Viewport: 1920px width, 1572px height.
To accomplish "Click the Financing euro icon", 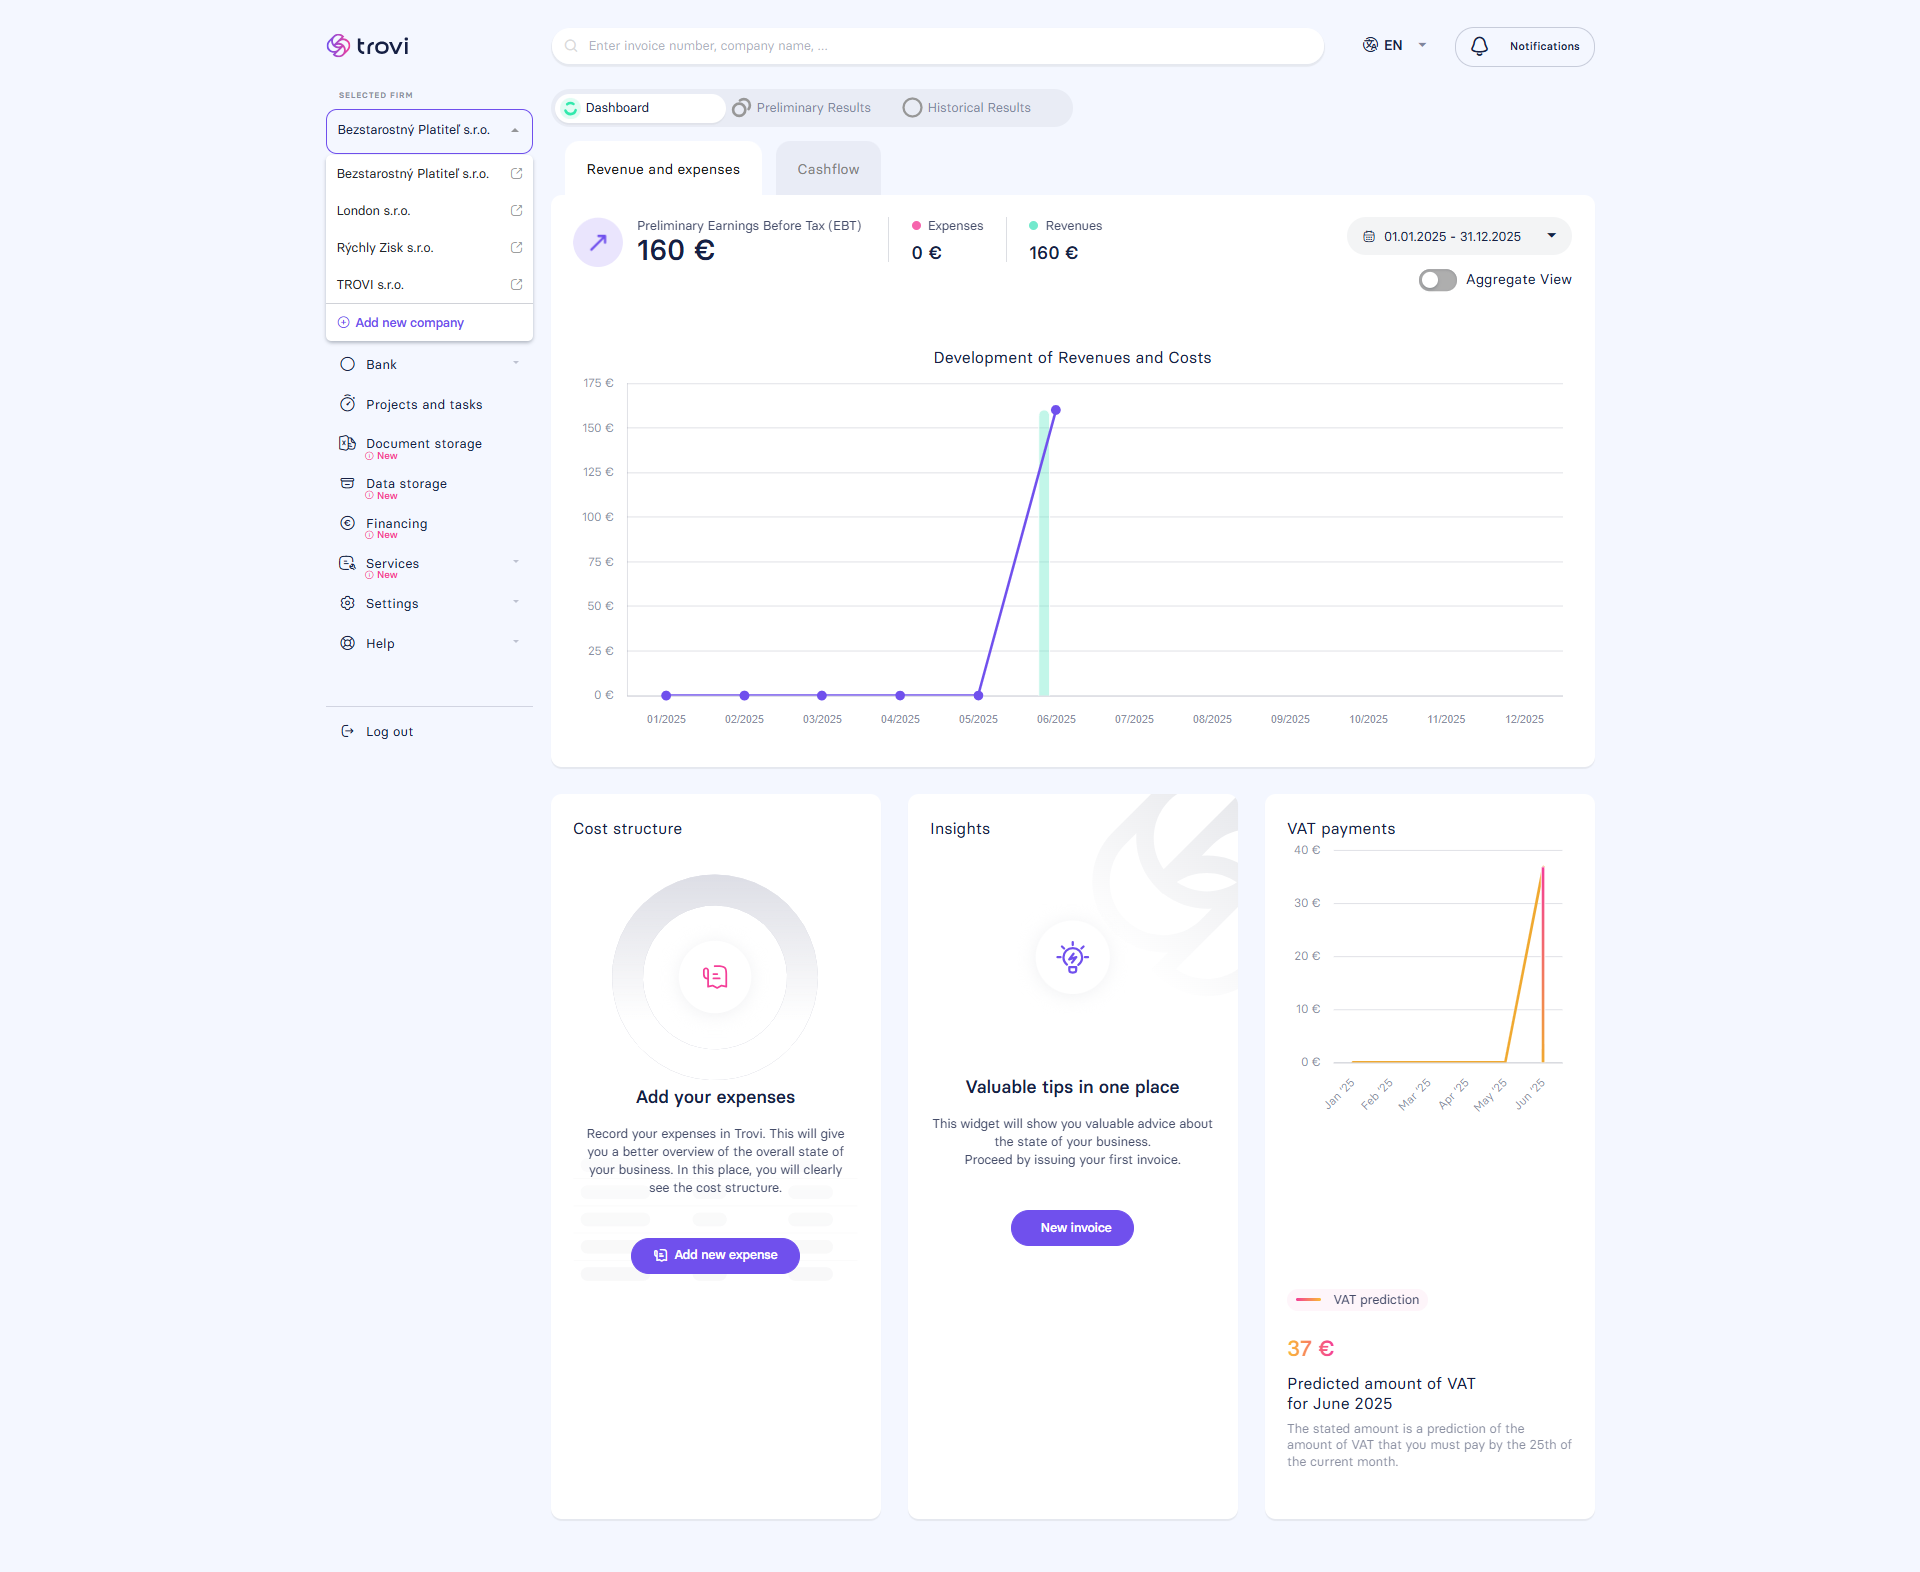I will pos(347,523).
